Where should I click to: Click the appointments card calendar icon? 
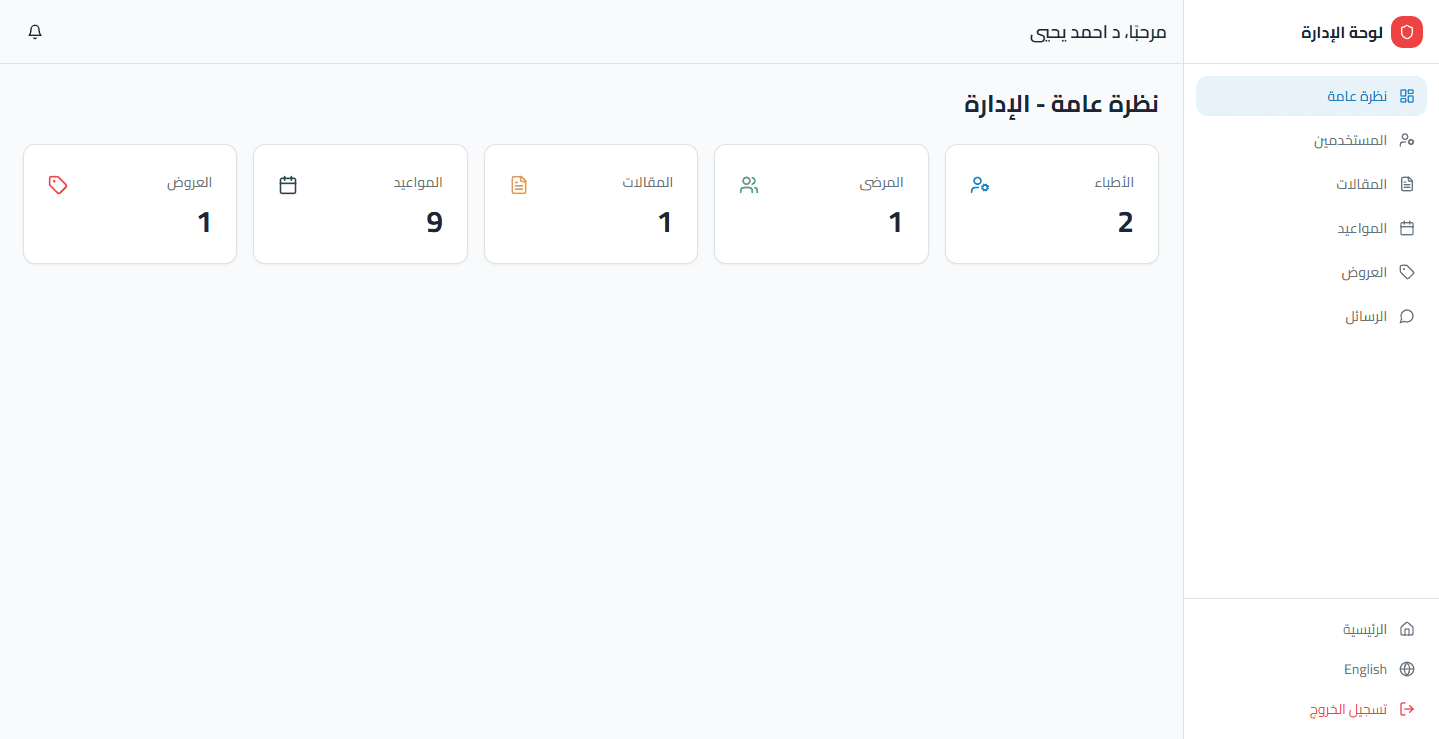(x=288, y=185)
